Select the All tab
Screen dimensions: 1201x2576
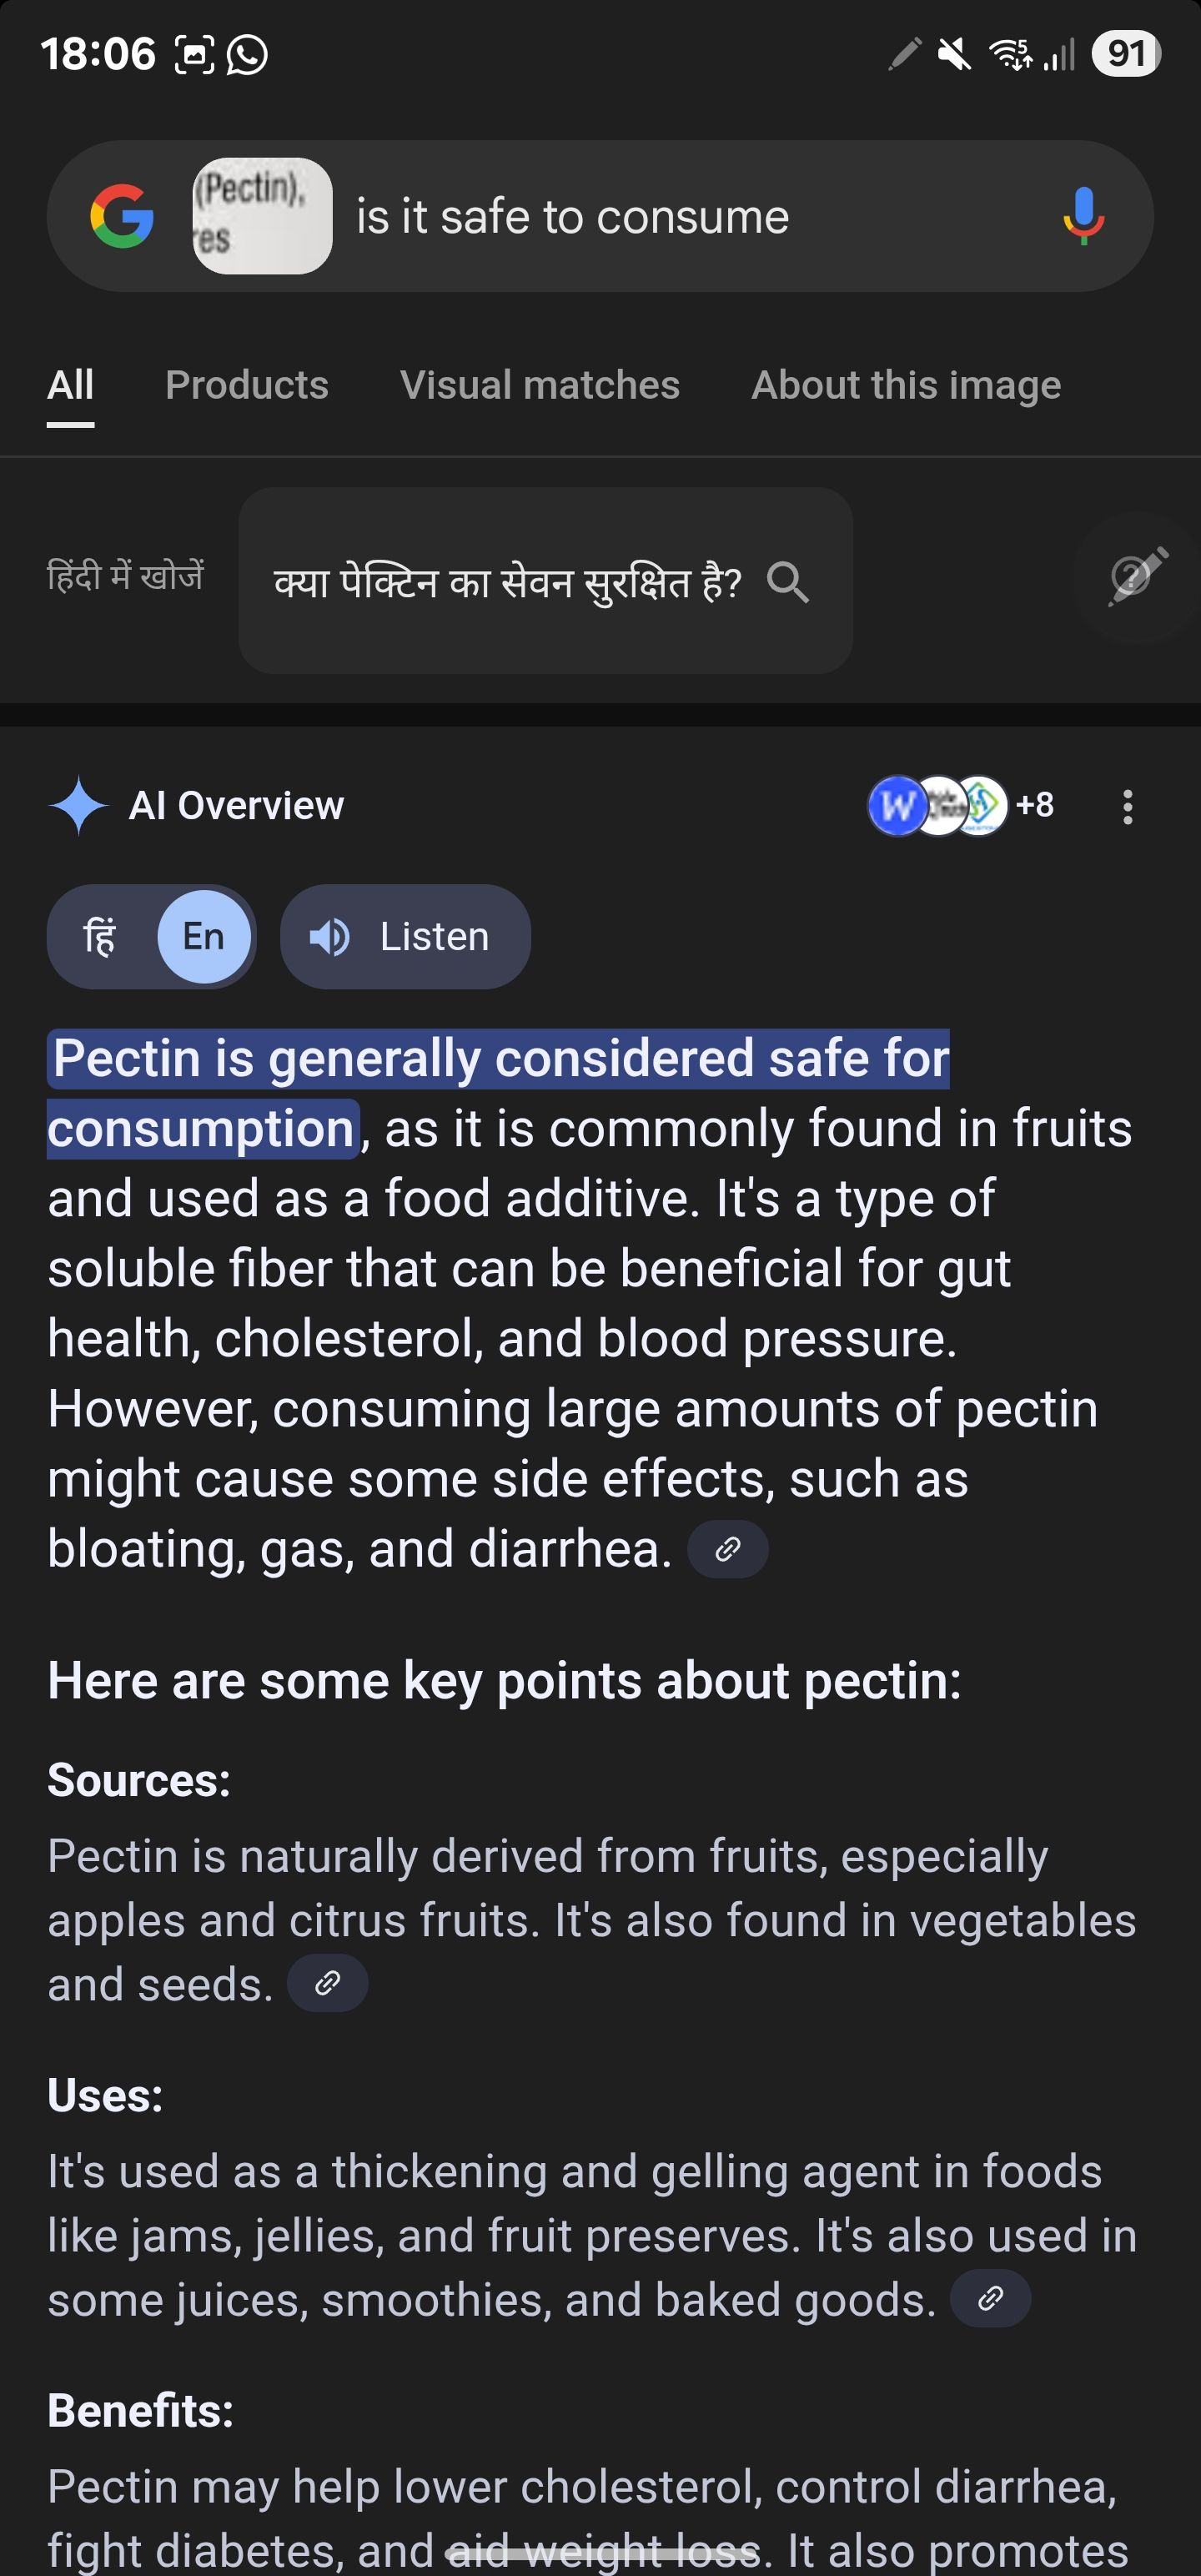point(71,385)
